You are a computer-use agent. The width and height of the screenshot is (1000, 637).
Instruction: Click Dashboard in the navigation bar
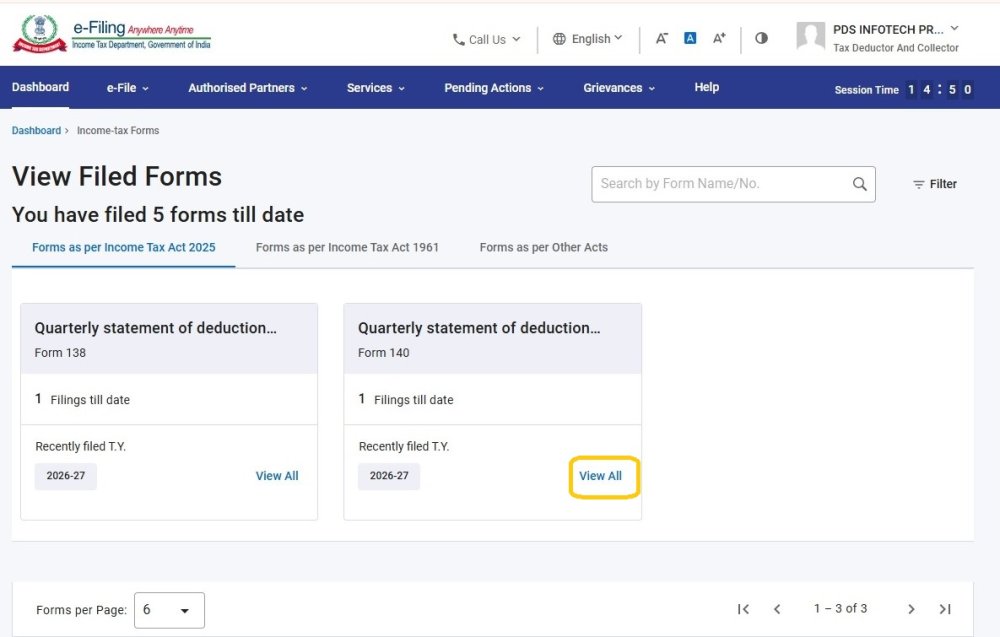[40, 87]
